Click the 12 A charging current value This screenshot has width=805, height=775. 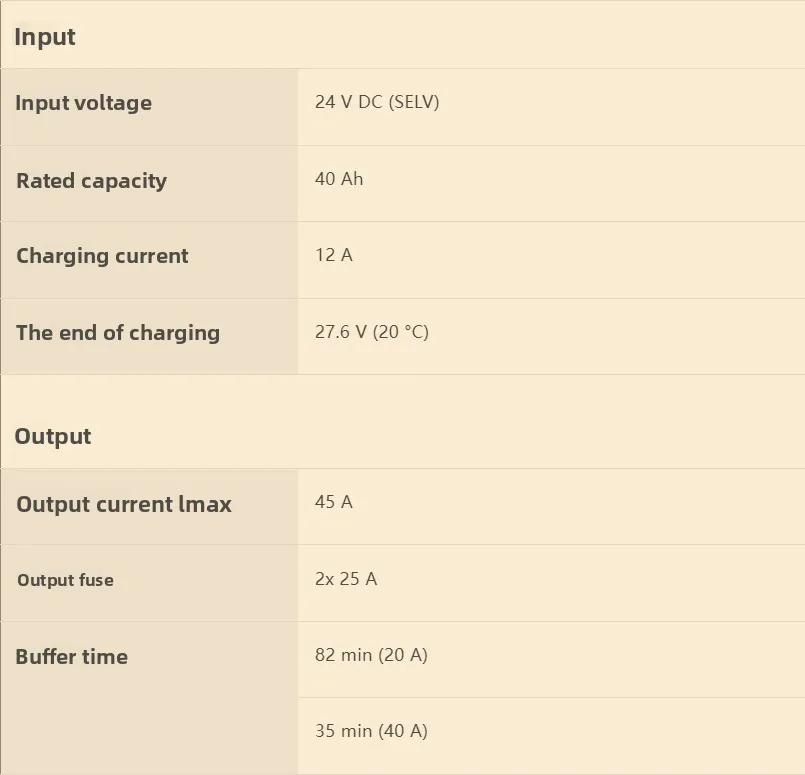pos(334,255)
